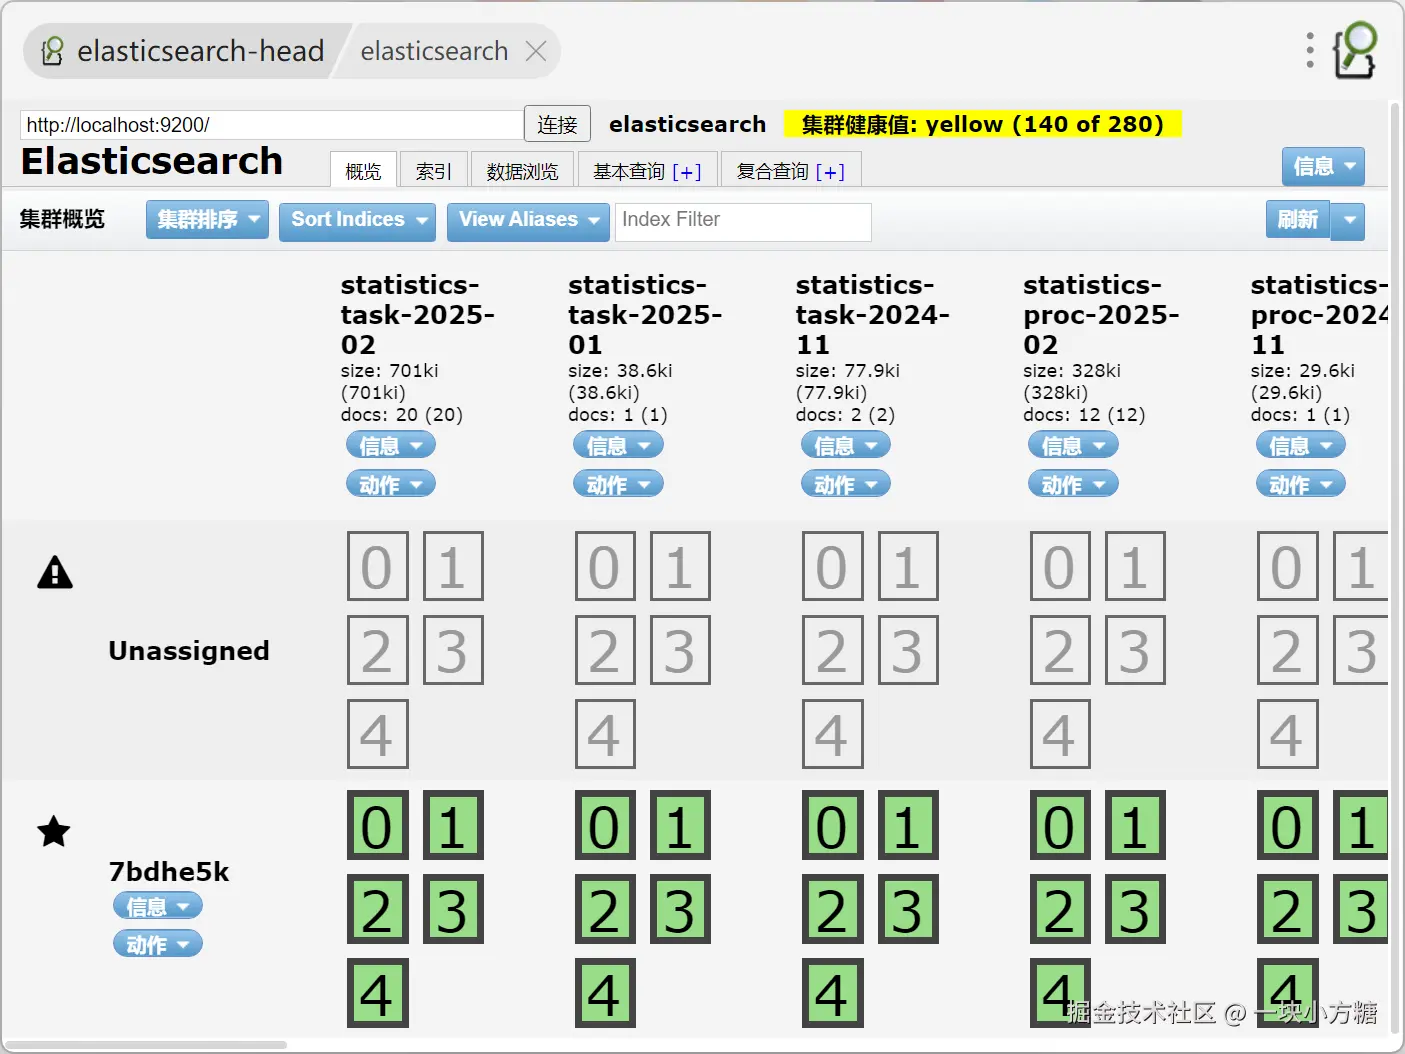
Task: Open 信息 for statistics-task-2024-11
Action: point(845,445)
